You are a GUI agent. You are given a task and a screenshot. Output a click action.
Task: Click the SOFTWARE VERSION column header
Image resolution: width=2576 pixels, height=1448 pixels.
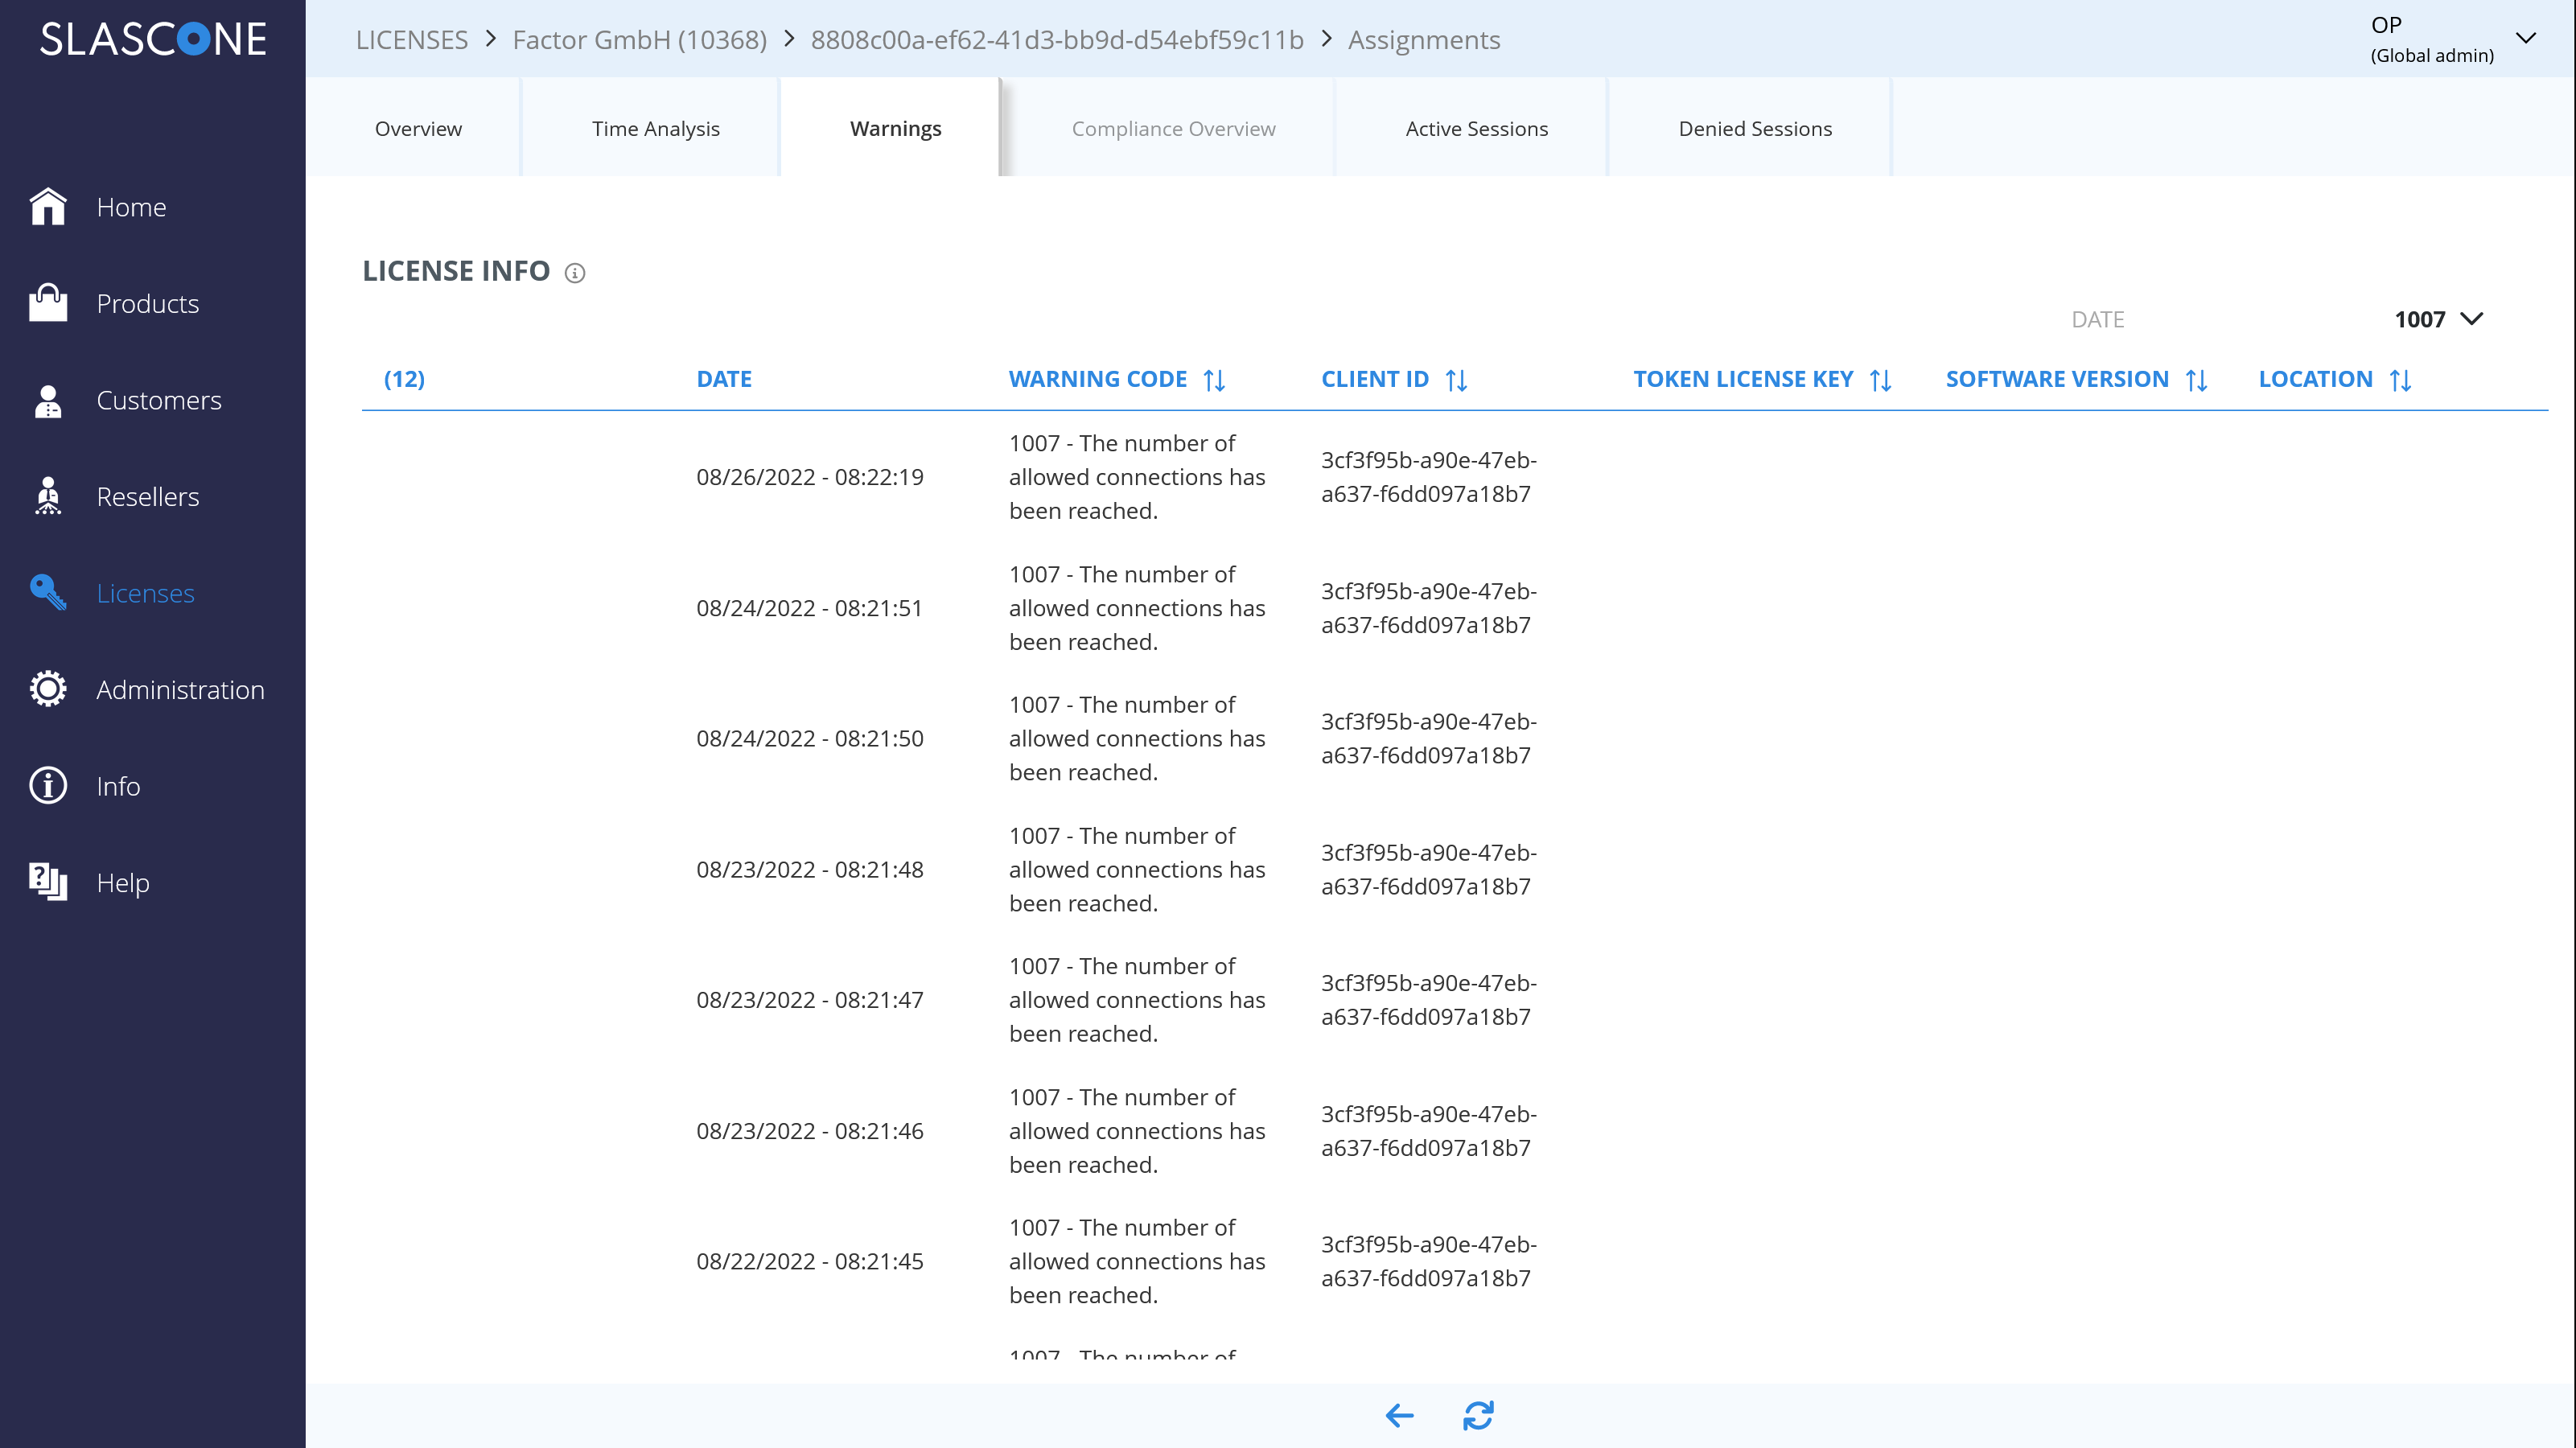2056,379
